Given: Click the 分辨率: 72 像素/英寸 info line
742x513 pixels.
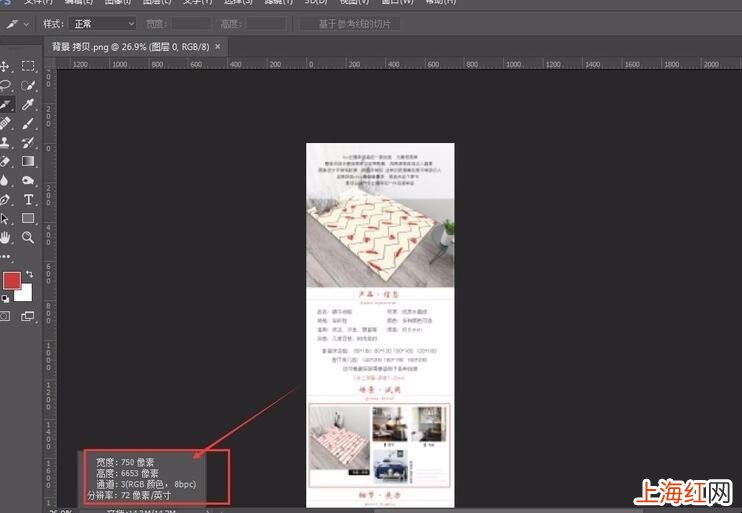Looking at the screenshot, I should pyautogui.click(x=129, y=495).
